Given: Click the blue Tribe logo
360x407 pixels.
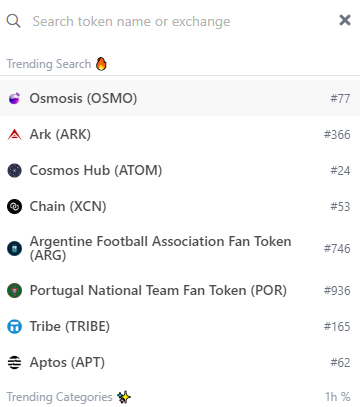Looking at the screenshot, I should [14, 326].
